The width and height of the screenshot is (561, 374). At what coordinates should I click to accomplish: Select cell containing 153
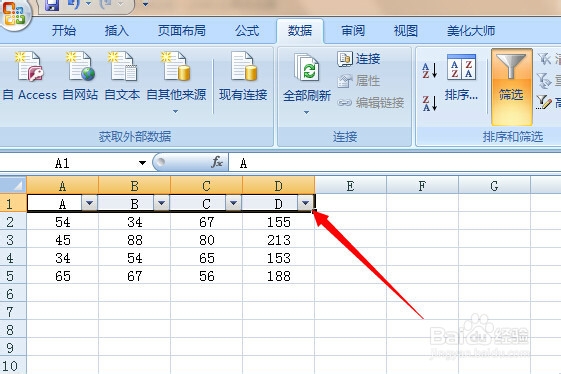pyautogui.click(x=278, y=258)
